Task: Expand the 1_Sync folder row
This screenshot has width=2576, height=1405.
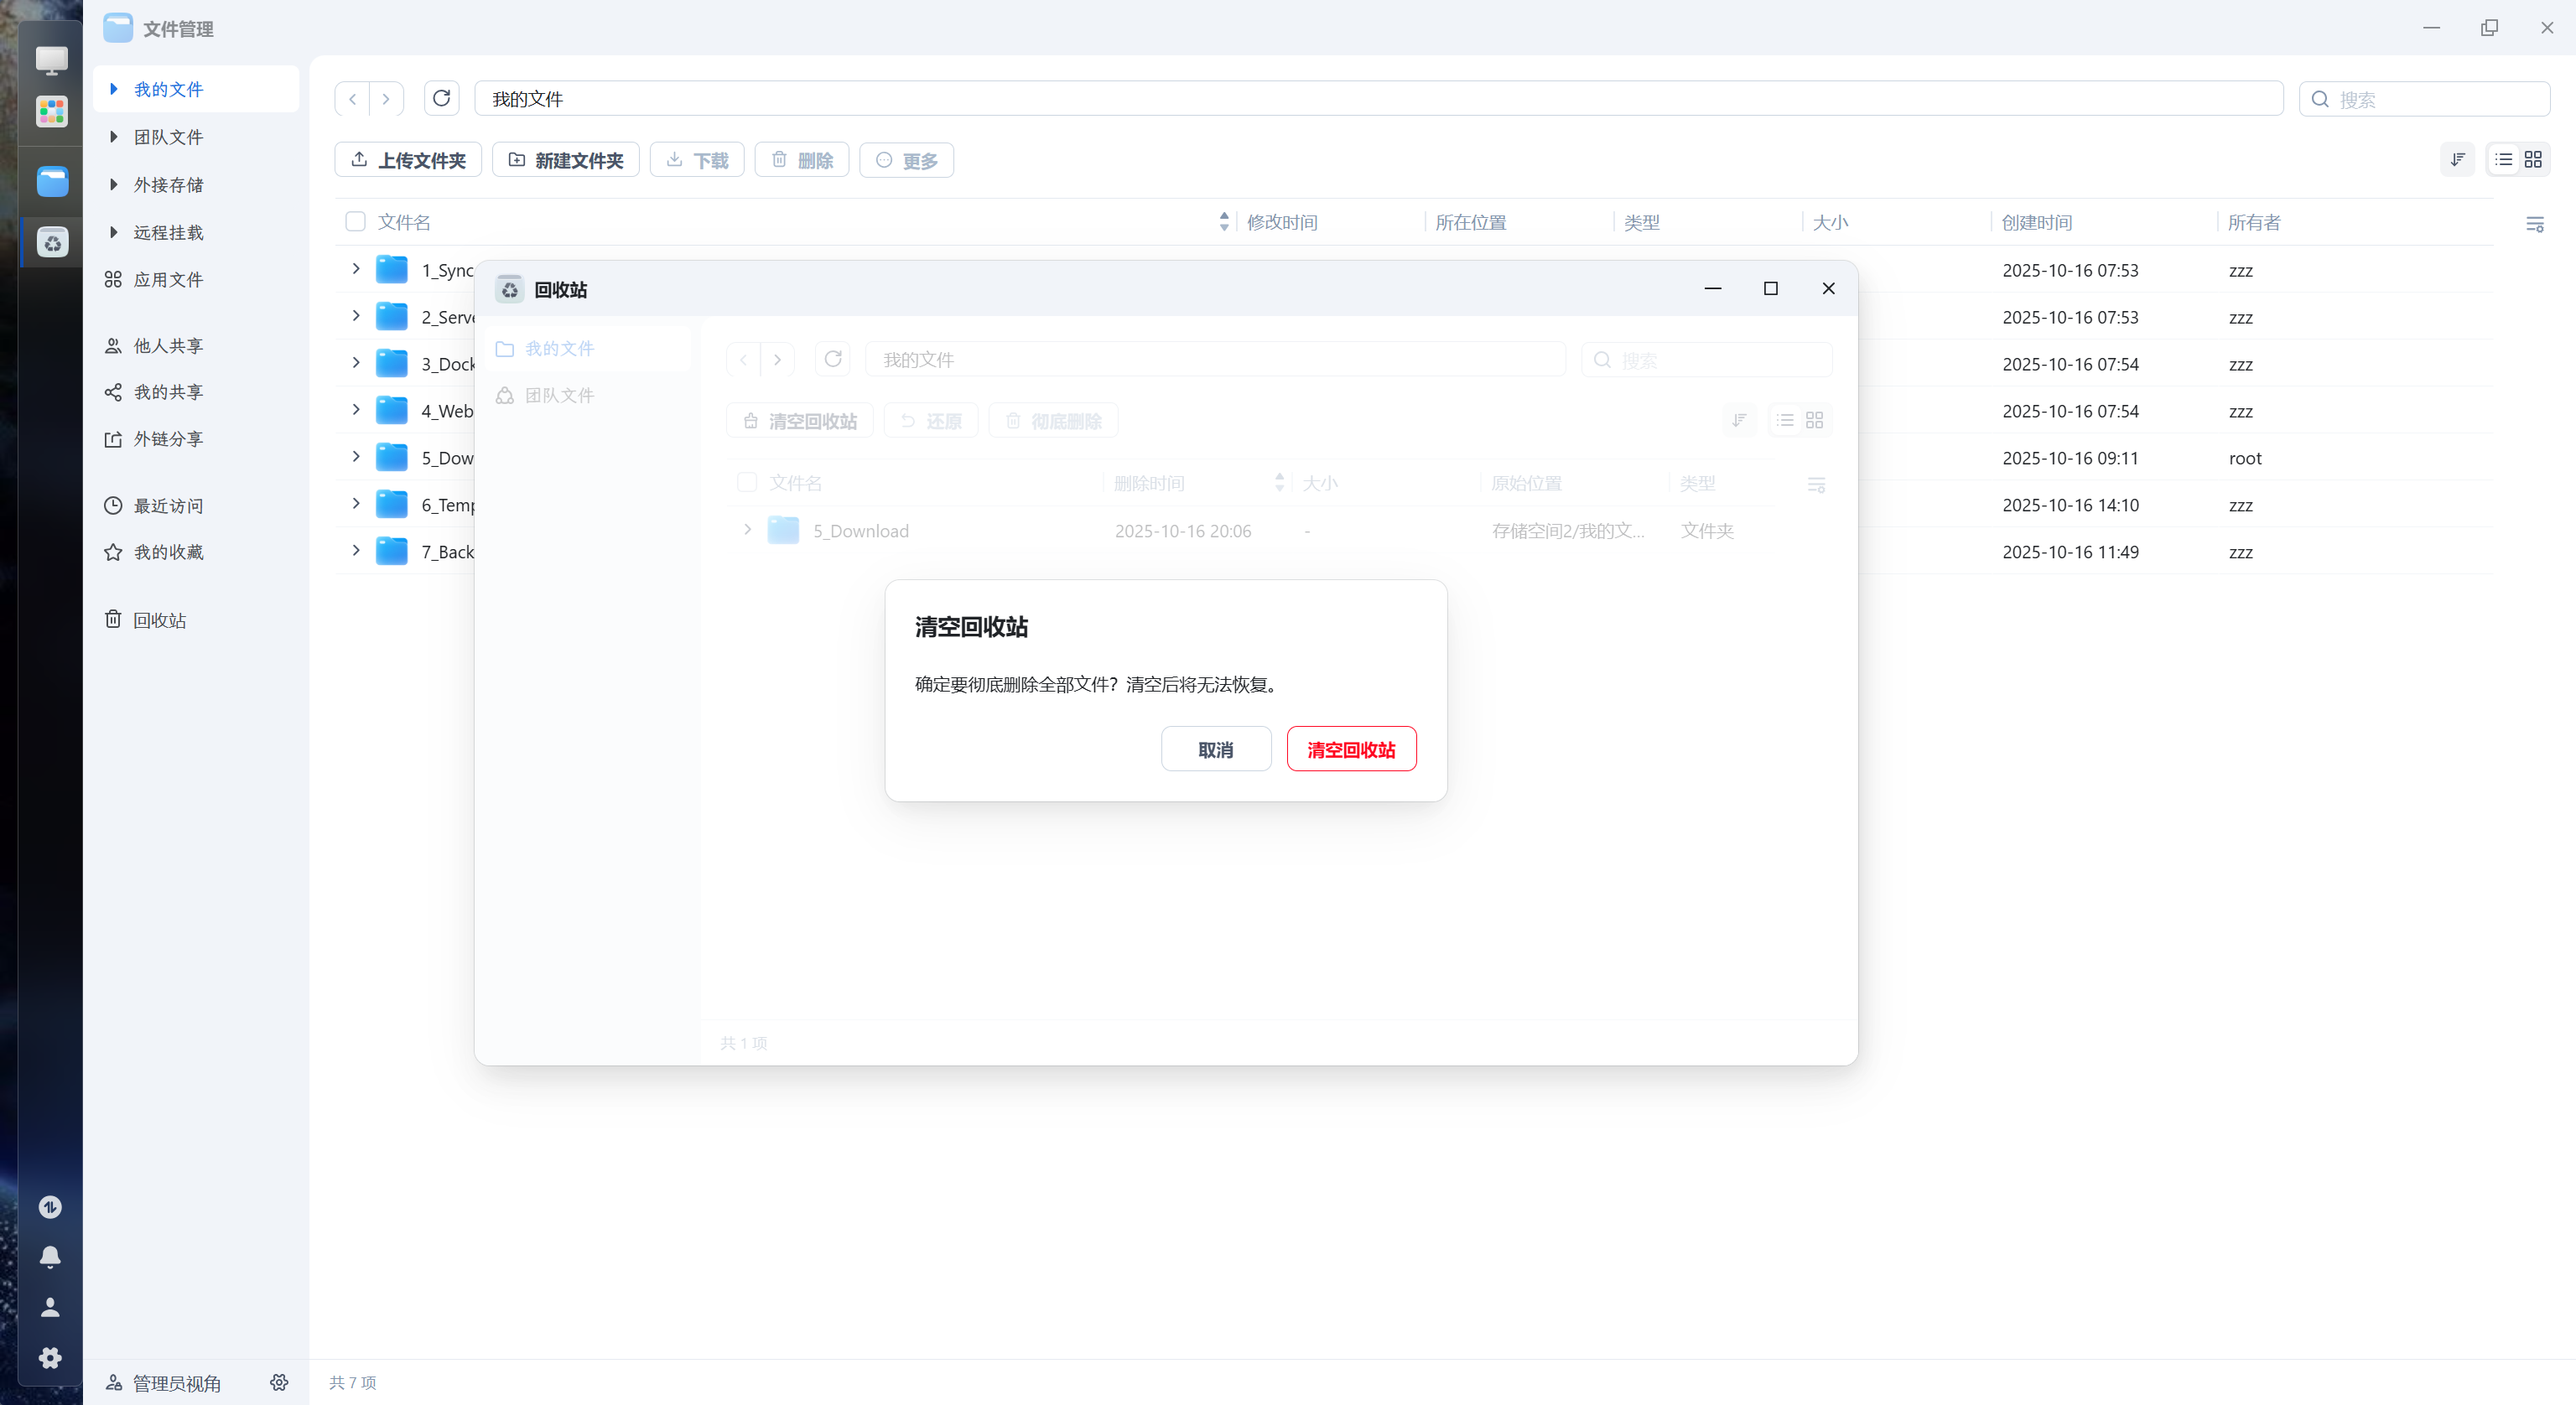Action: (x=356, y=269)
